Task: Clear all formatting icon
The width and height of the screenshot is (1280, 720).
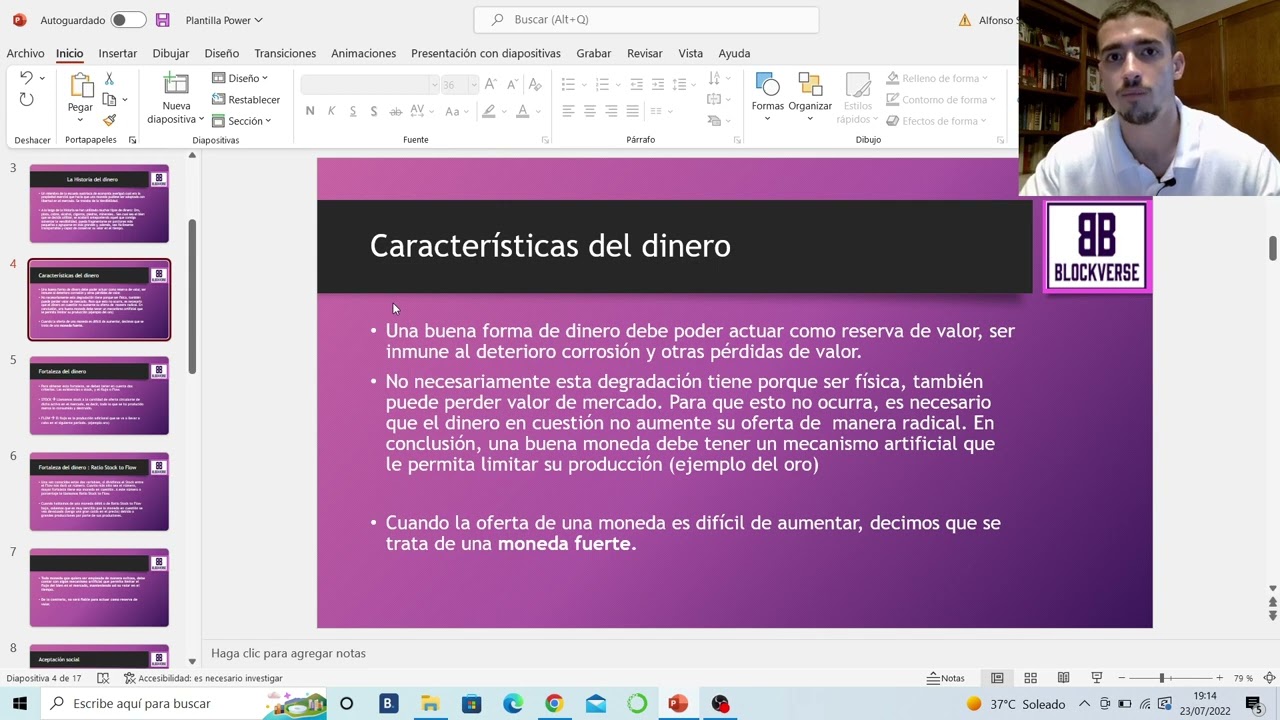Action: coord(535,85)
